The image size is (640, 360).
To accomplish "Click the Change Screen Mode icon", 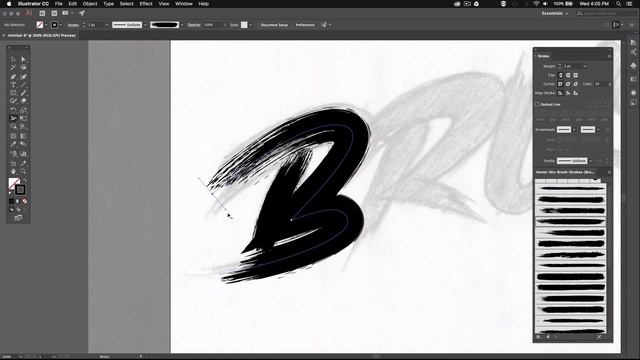I will point(18,218).
